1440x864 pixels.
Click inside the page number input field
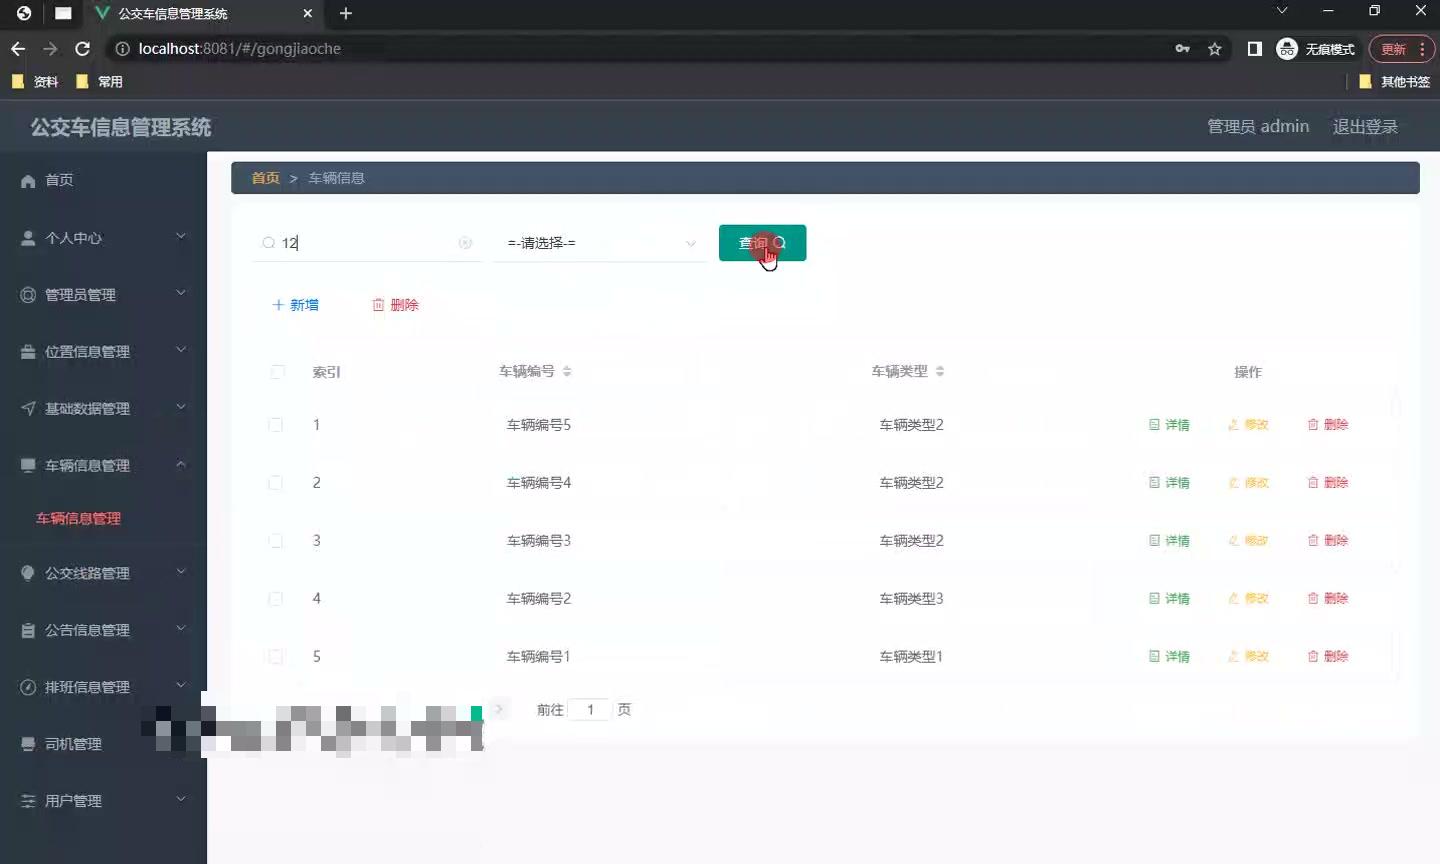tap(590, 709)
